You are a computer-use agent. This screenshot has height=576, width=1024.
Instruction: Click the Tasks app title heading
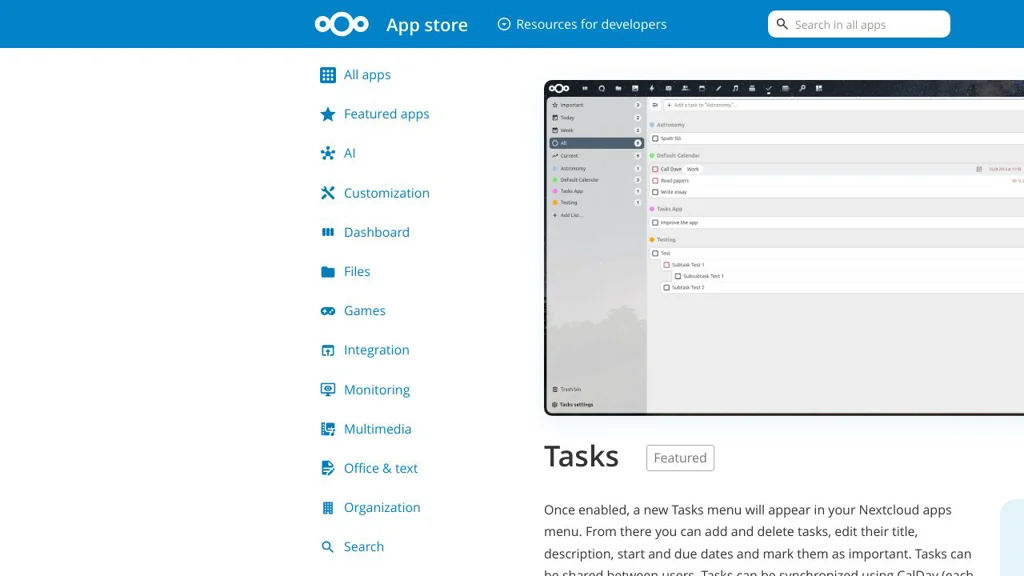[x=581, y=456]
